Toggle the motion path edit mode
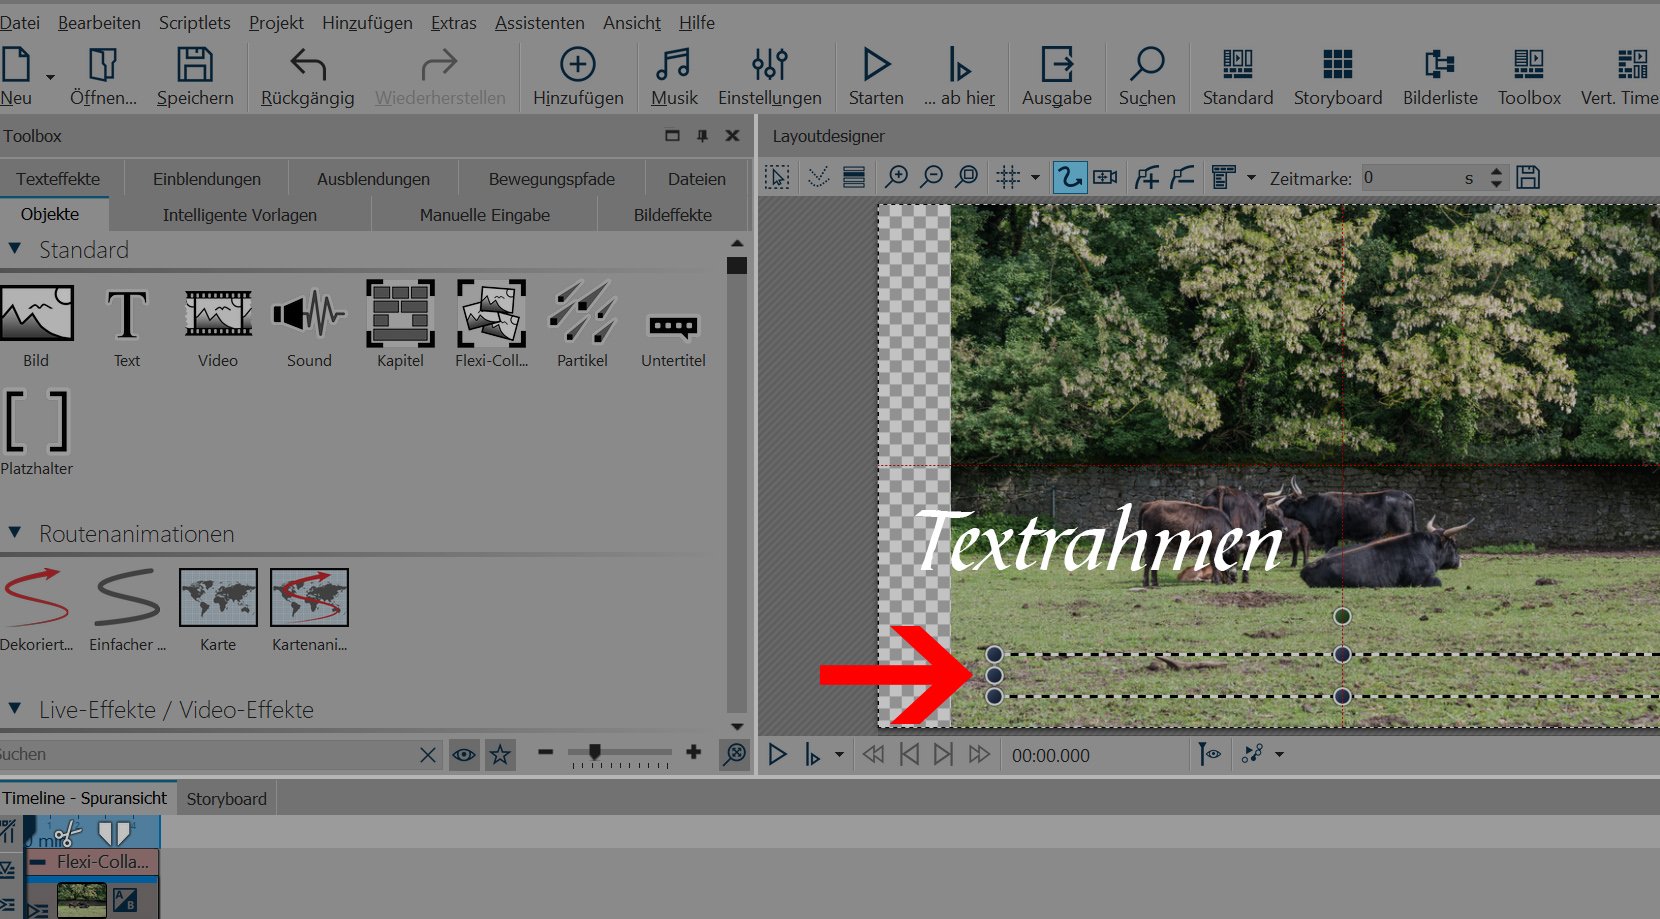The image size is (1660, 919). click(1069, 178)
